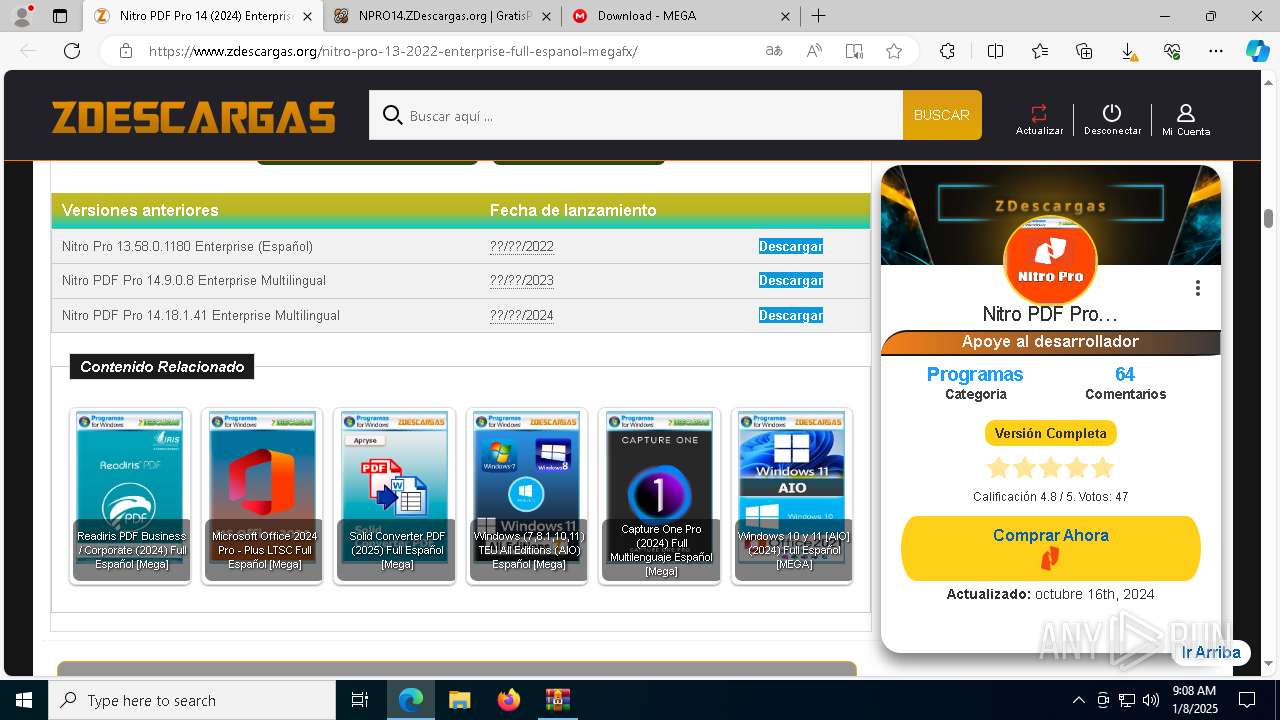This screenshot has height=720, width=1280.
Task: Launch Firefox from the taskbar
Action: [509, 700]
